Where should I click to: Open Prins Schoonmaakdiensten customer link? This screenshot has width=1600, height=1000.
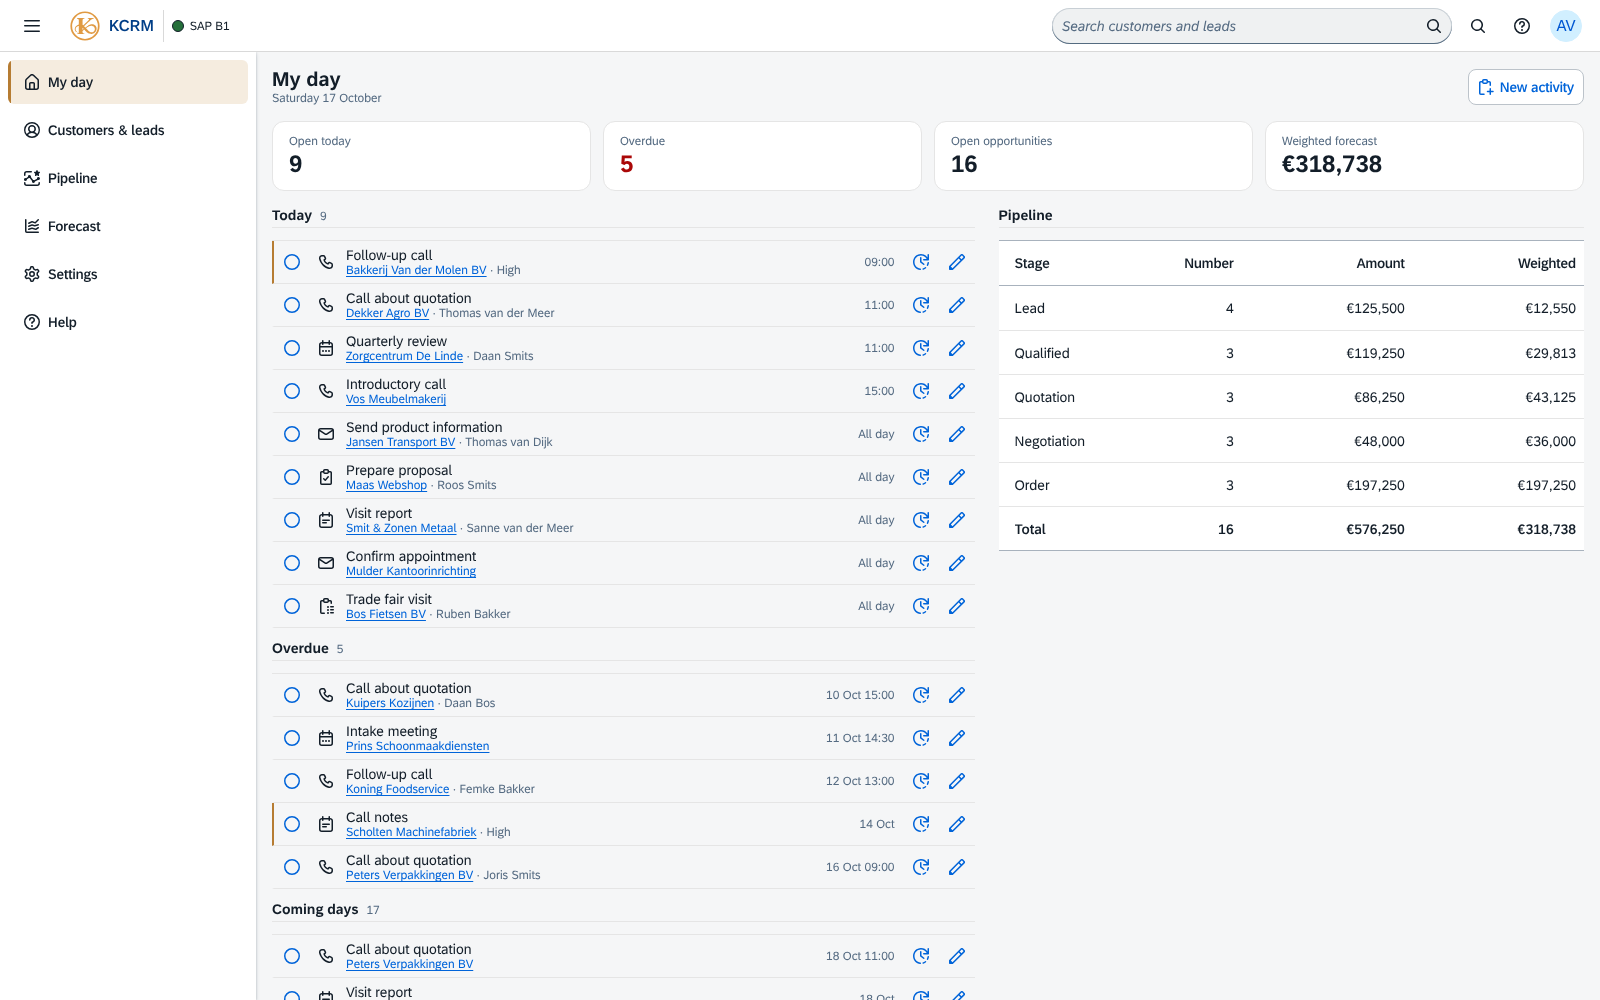418,746
